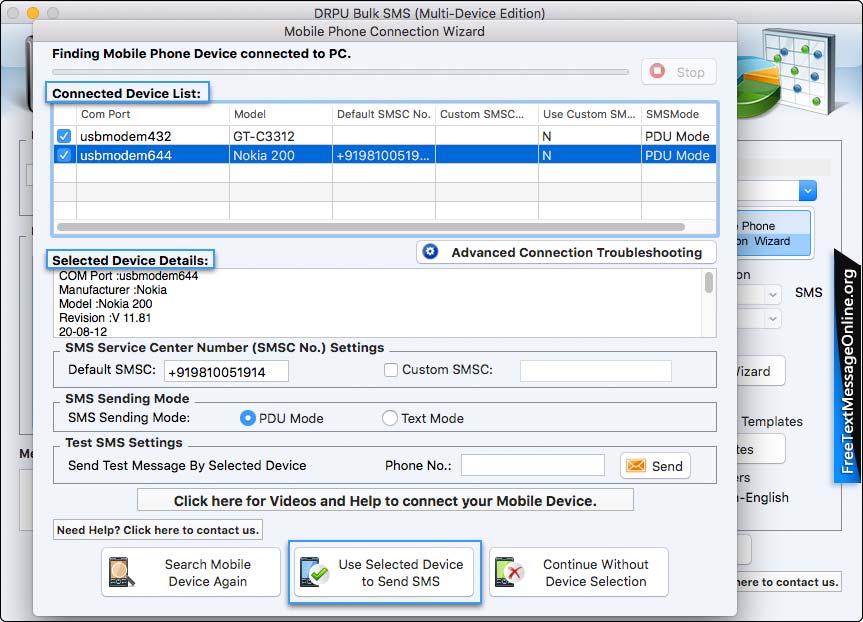Click the Use Custom SM... column header

click(x=589, y=114)
